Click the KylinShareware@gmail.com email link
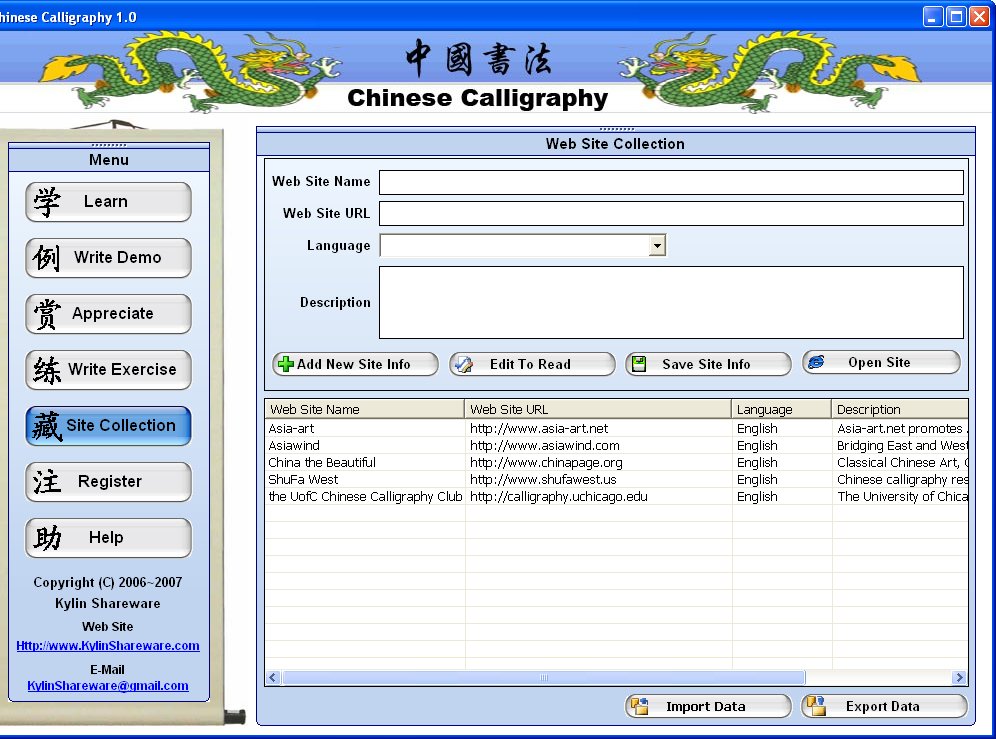This screenshot has height=739, width=996. click(108, 686)
